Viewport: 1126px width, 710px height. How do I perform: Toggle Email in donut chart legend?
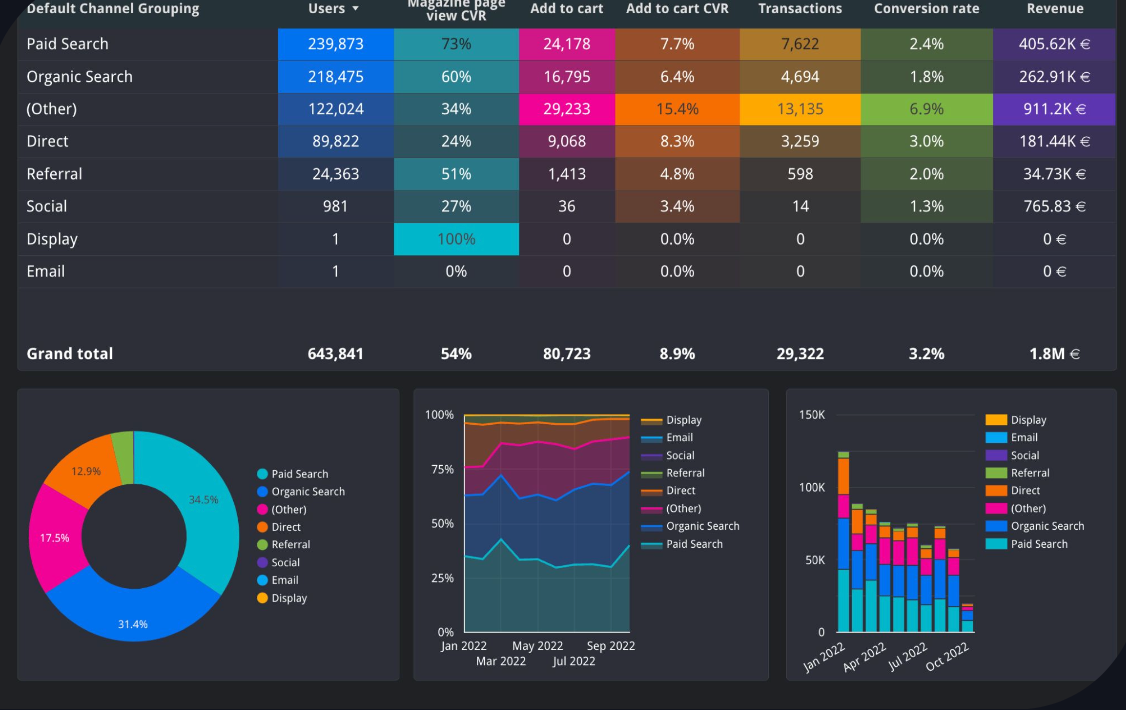tap(278, 580)
